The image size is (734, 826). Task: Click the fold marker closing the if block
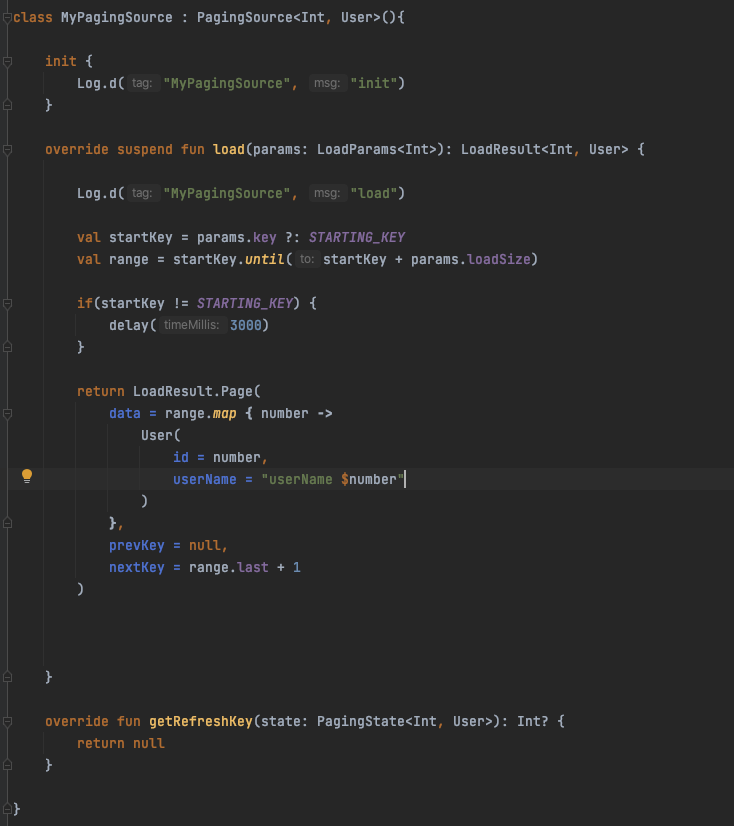click(x=7, y=347)
